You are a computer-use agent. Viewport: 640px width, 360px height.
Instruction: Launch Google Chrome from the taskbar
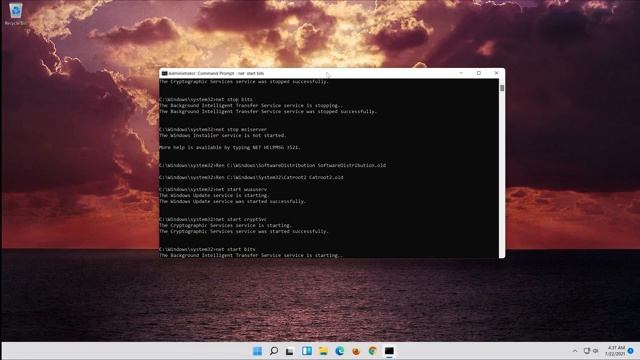click(372, 351)
